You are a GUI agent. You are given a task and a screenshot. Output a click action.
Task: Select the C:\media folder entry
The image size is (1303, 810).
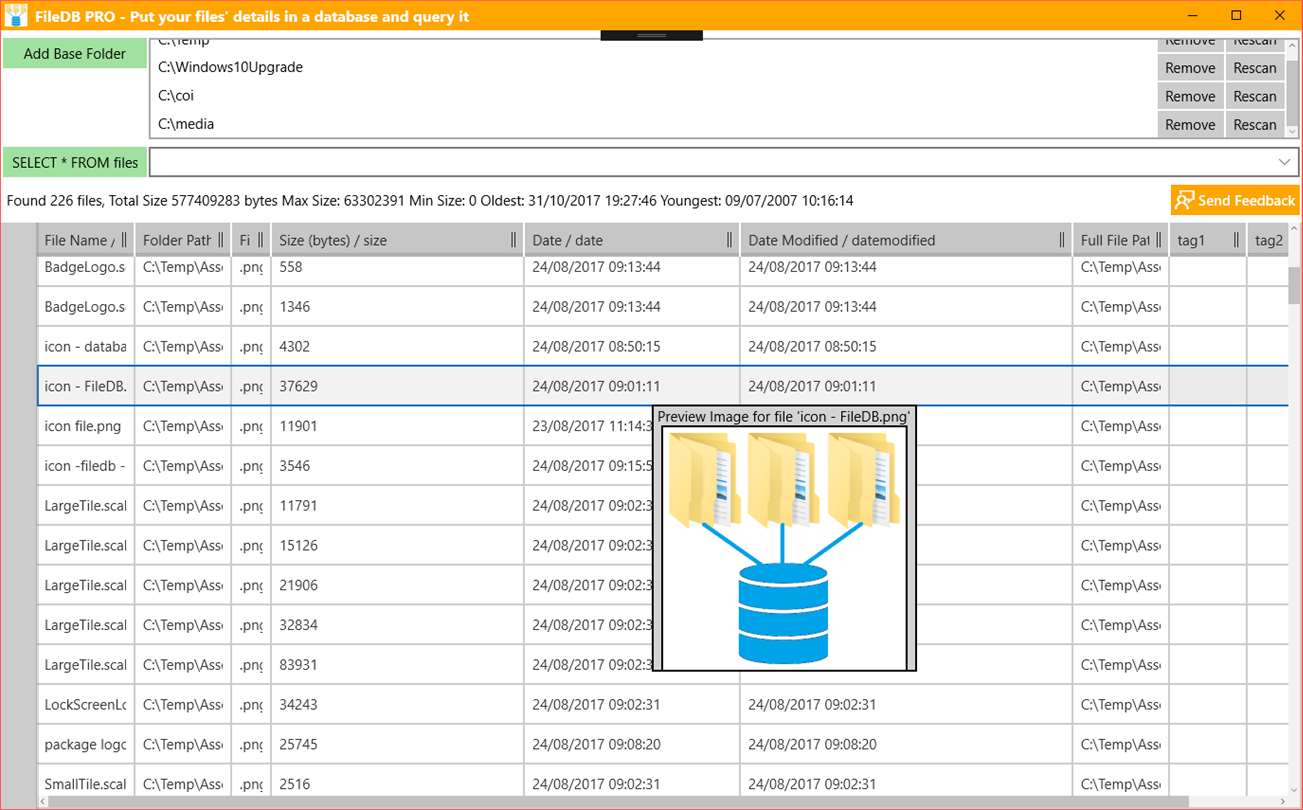point(186,124)
